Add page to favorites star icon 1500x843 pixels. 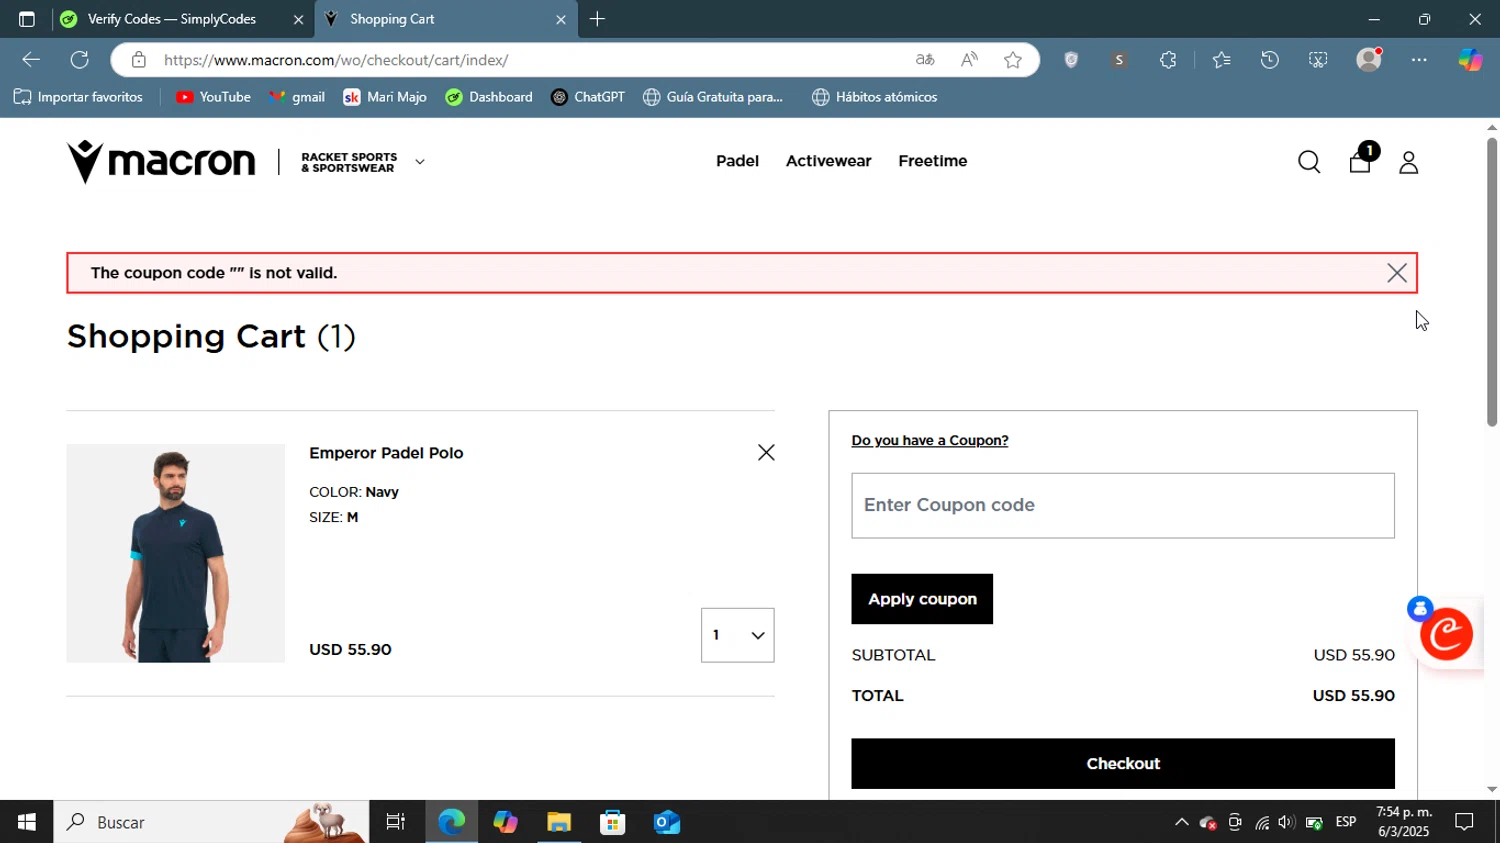pyautogui.click(x=1013, y=60)
